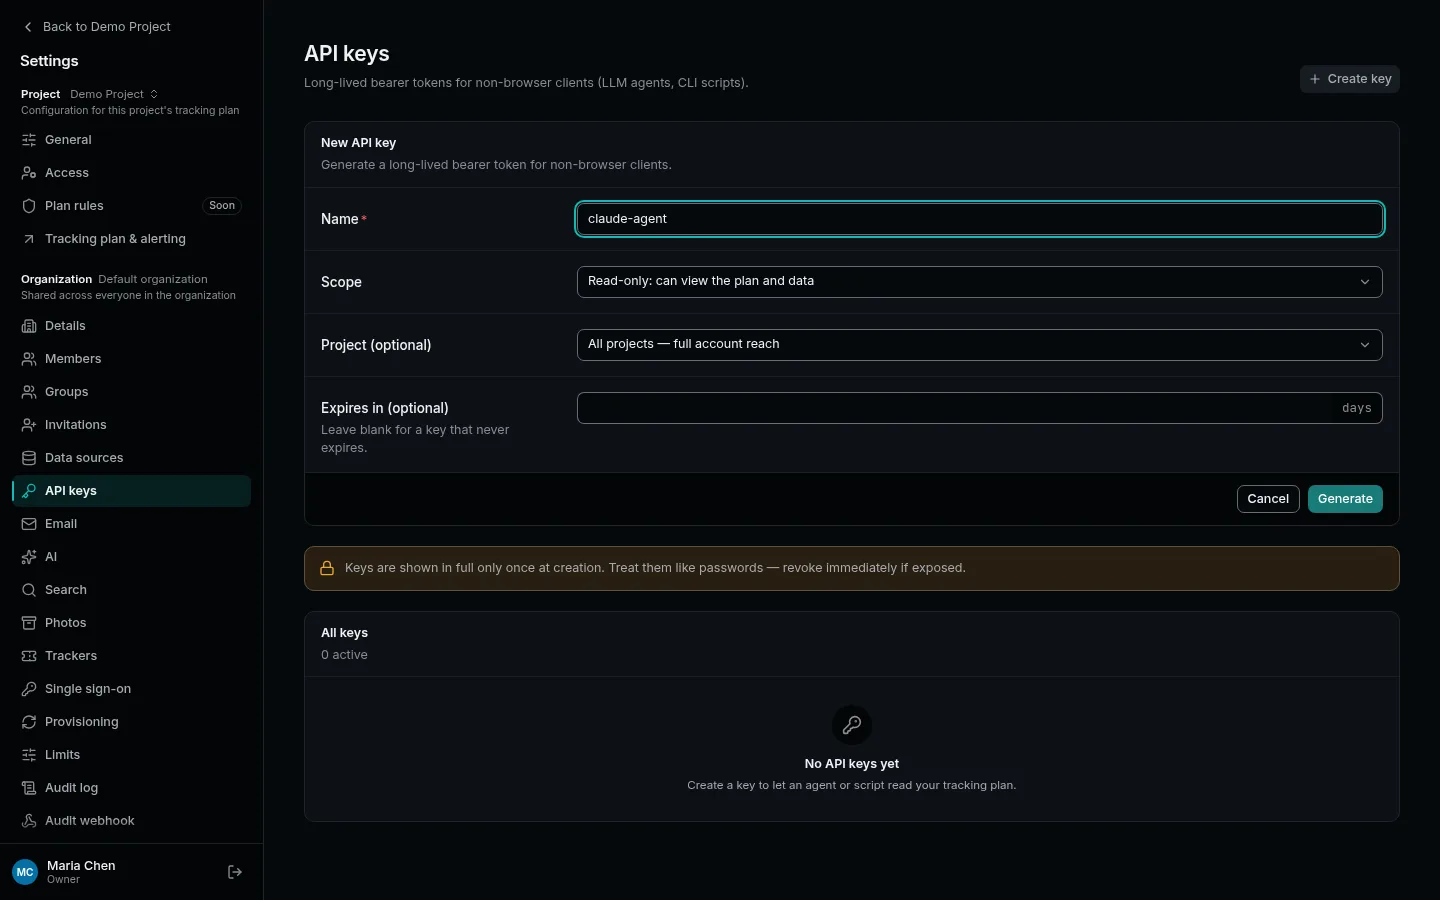Click the Audit webhook icon
The height and width of the screenshot is (900, 1440).
click(x=29, y=821)
